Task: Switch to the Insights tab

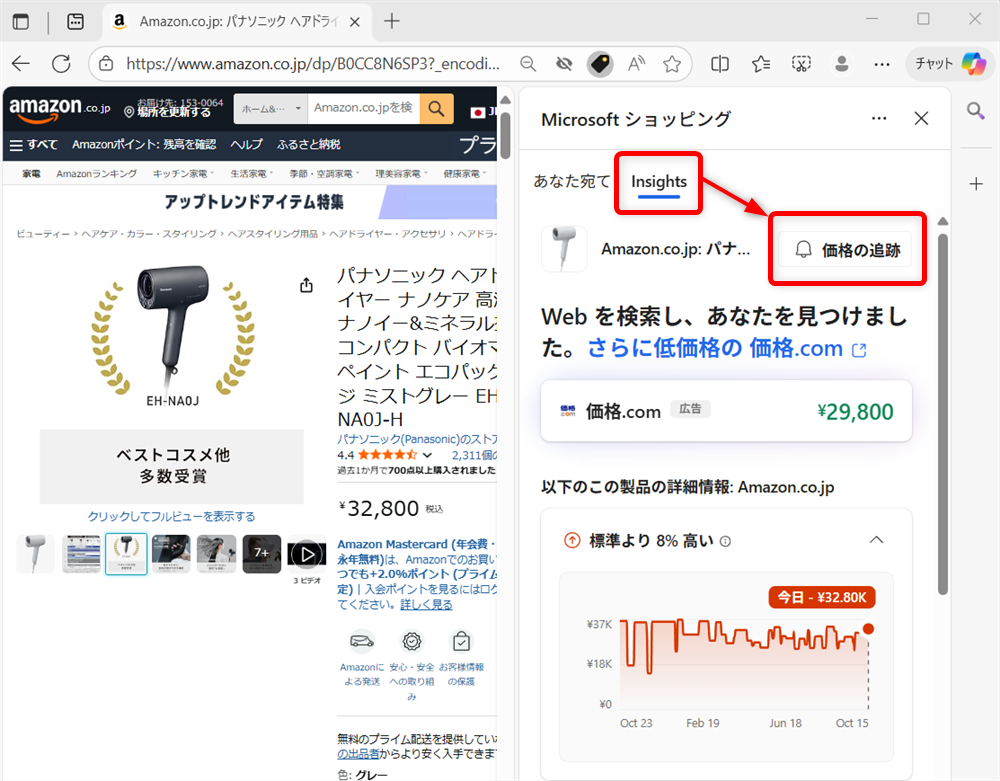Action: 657,183
